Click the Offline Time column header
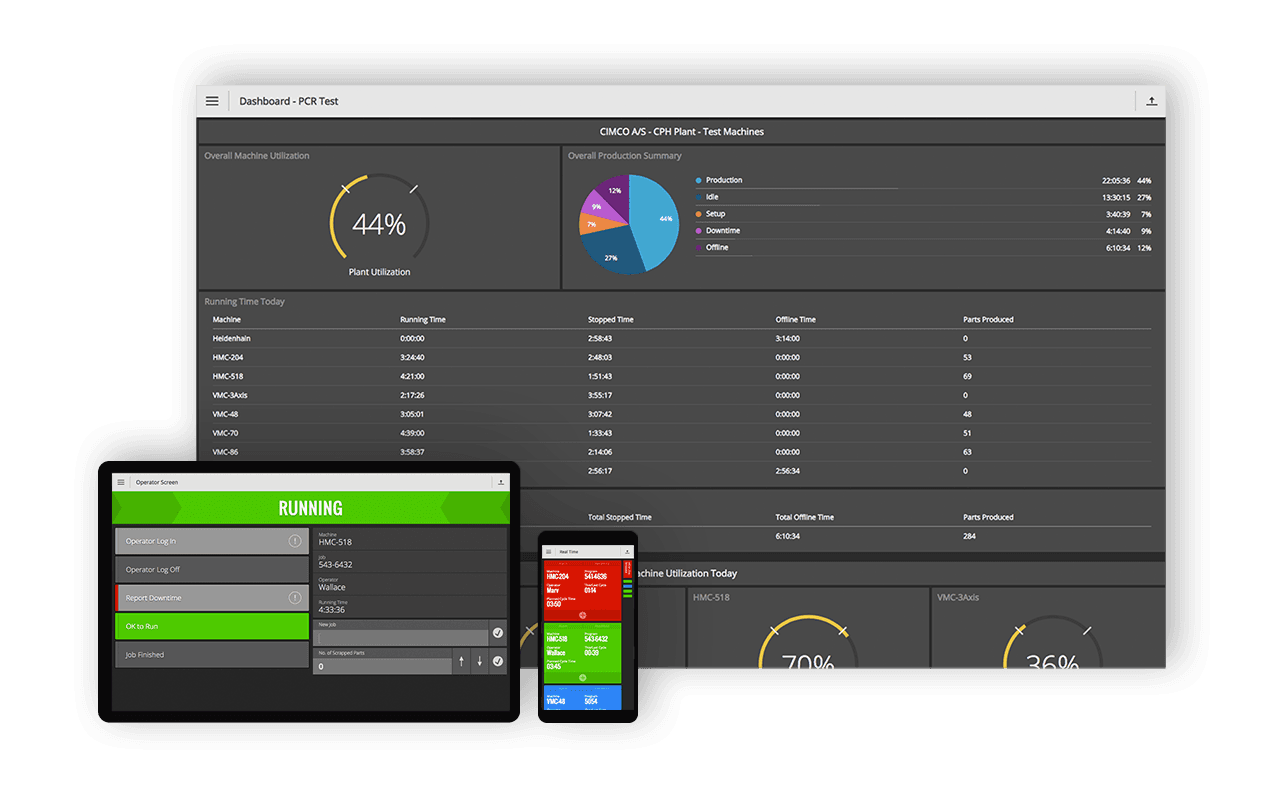 pyautogui.click(x=796, y=320)
